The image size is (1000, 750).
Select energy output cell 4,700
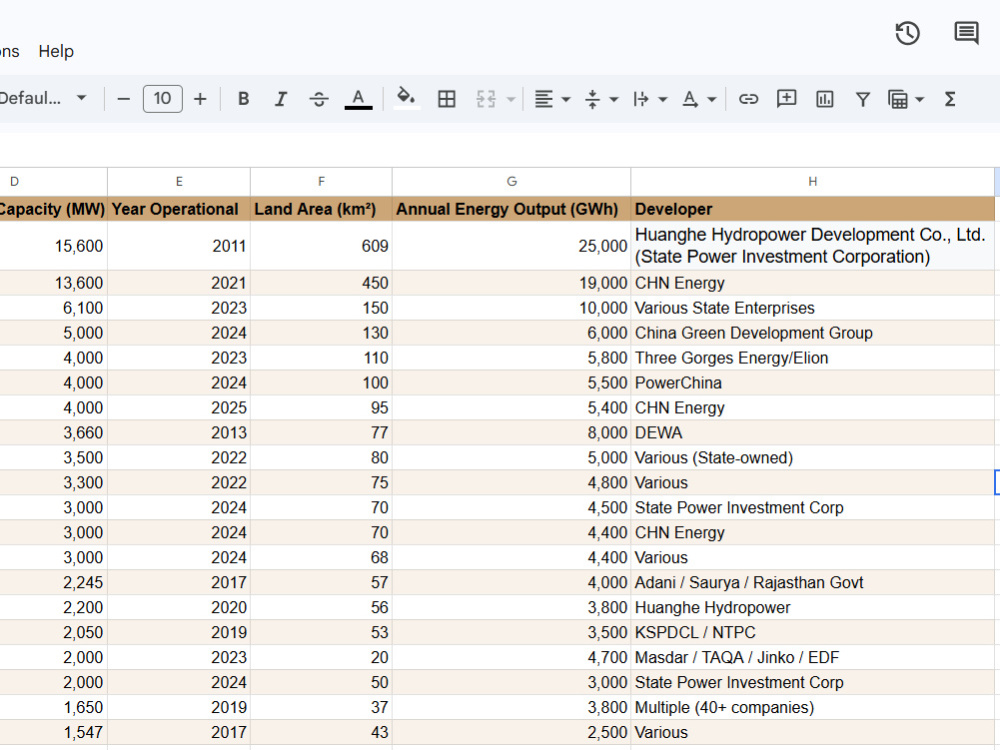tap(511, 657)
